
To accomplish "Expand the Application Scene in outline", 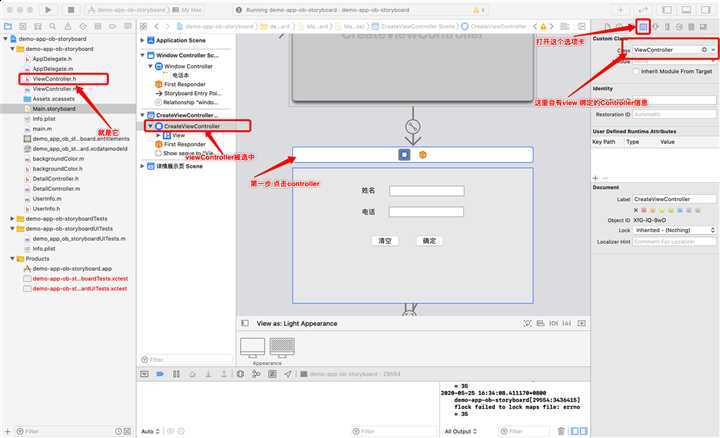I will [142, 40].
